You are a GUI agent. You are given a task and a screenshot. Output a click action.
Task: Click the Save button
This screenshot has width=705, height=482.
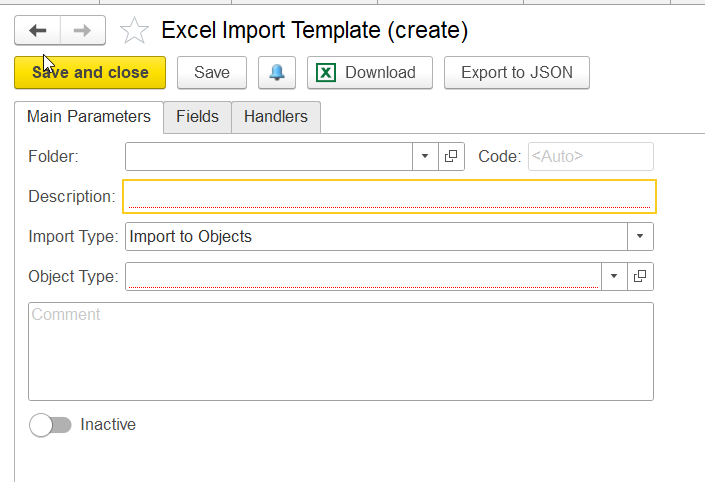(212, 72)
